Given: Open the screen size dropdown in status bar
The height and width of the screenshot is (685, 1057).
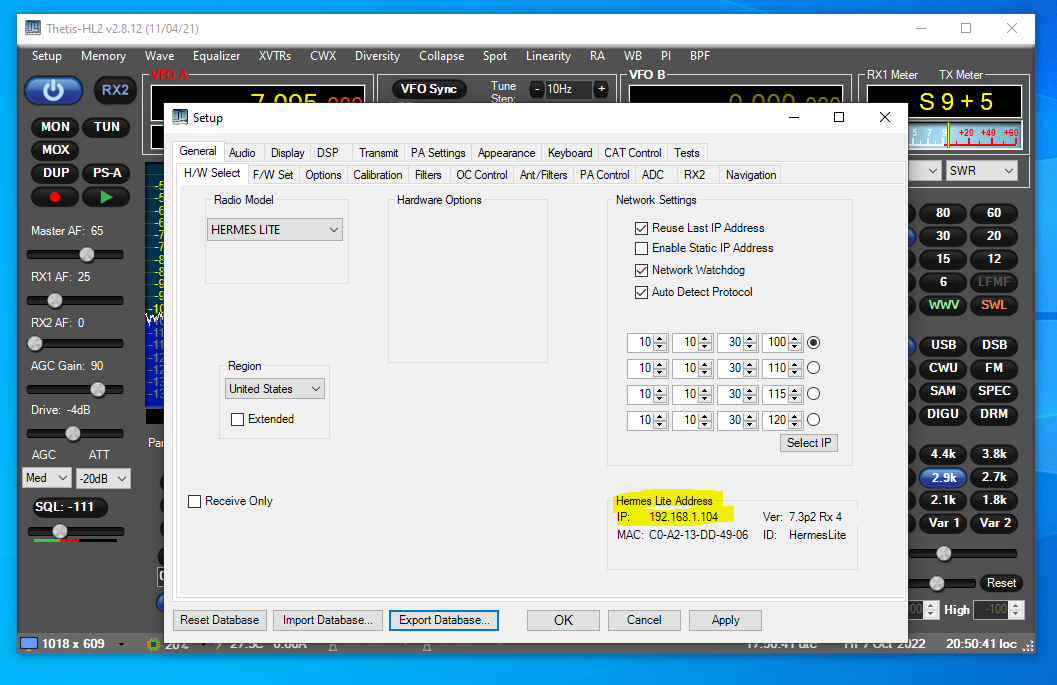Looking at the screenshot, I should coord(121,645).
